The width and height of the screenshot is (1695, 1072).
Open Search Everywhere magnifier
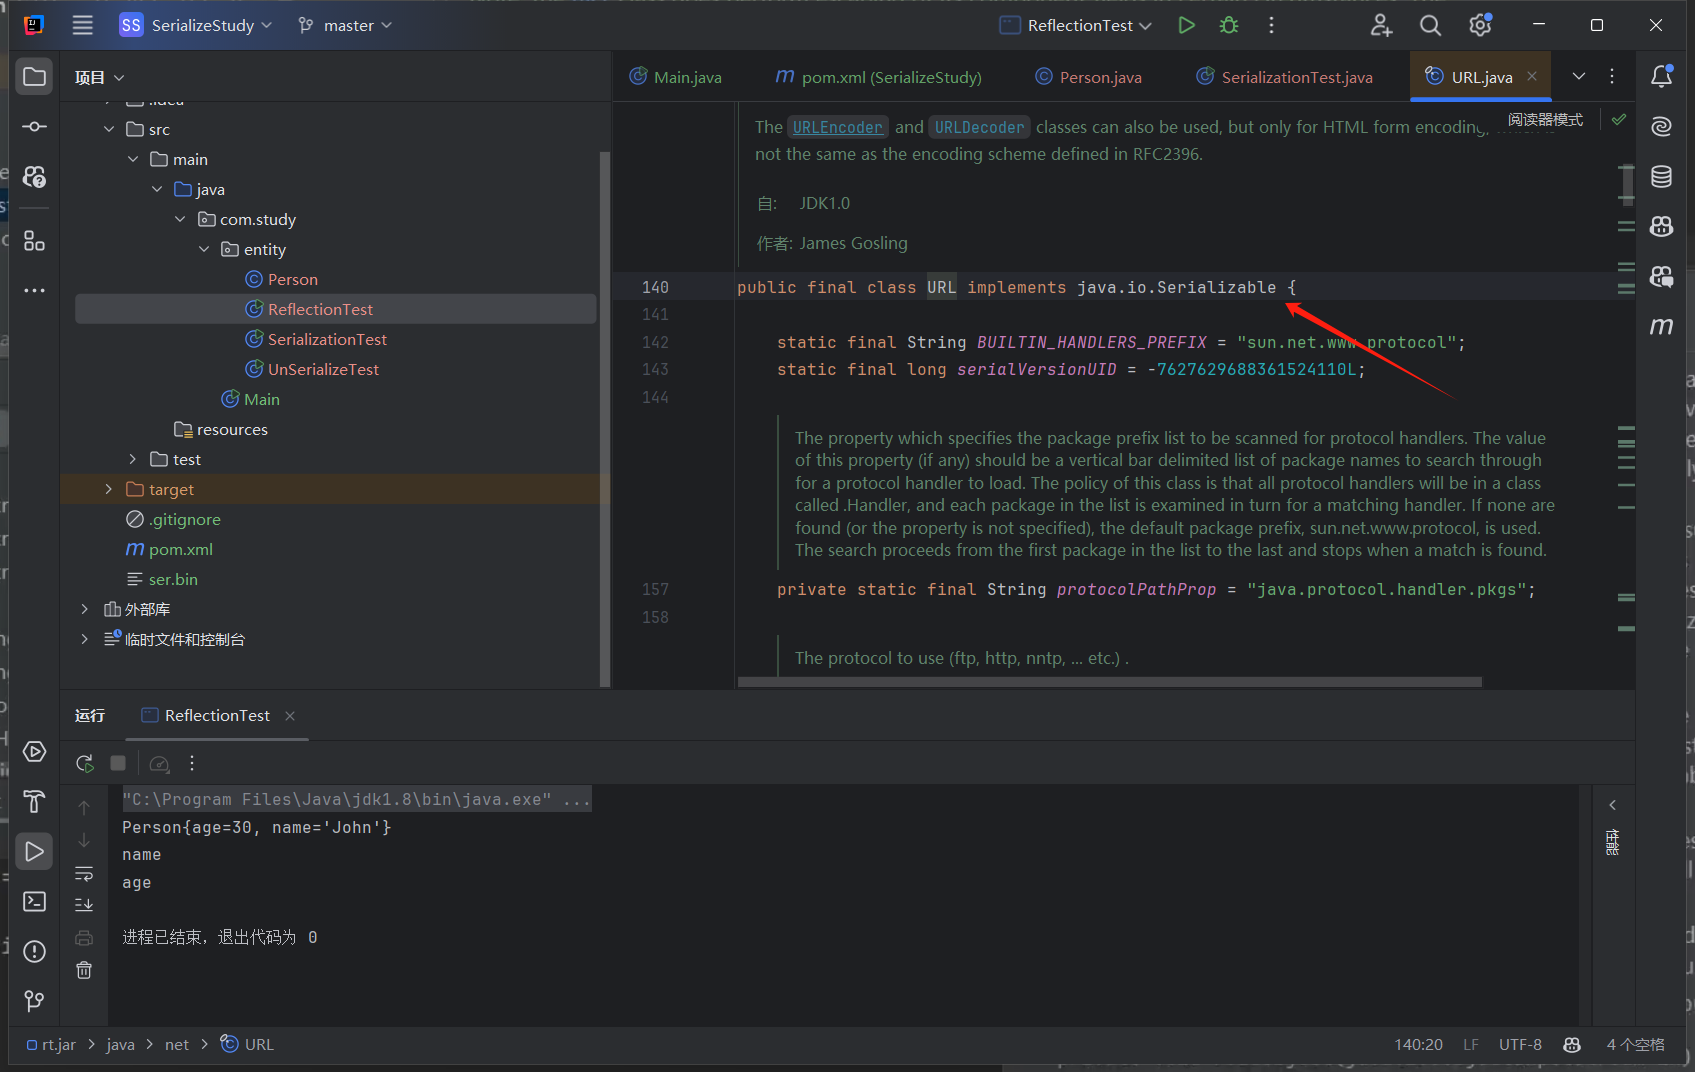1431,25
